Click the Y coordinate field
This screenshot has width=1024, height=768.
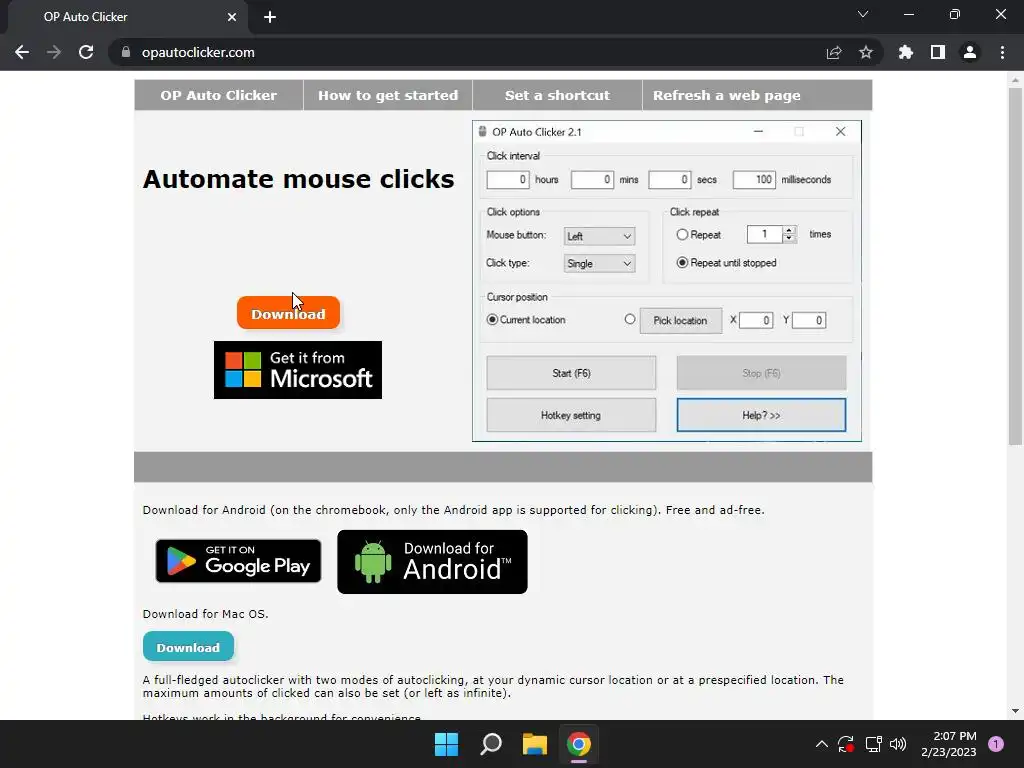[x=809, y=321]
